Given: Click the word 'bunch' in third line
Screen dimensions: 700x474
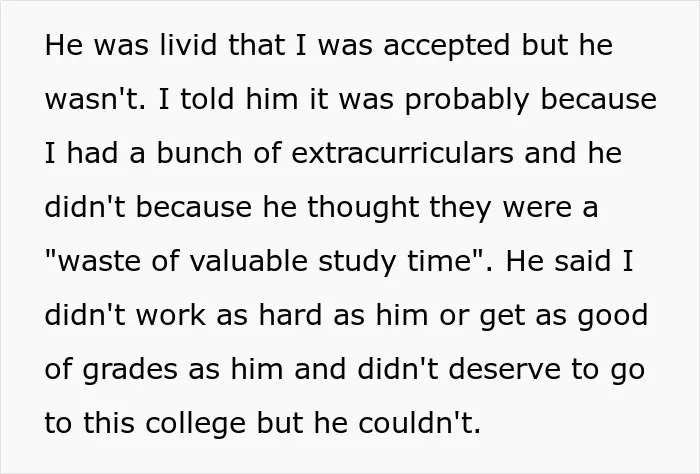Looking at the screenshot, I should pyautogui.click(x=200, y=153).
